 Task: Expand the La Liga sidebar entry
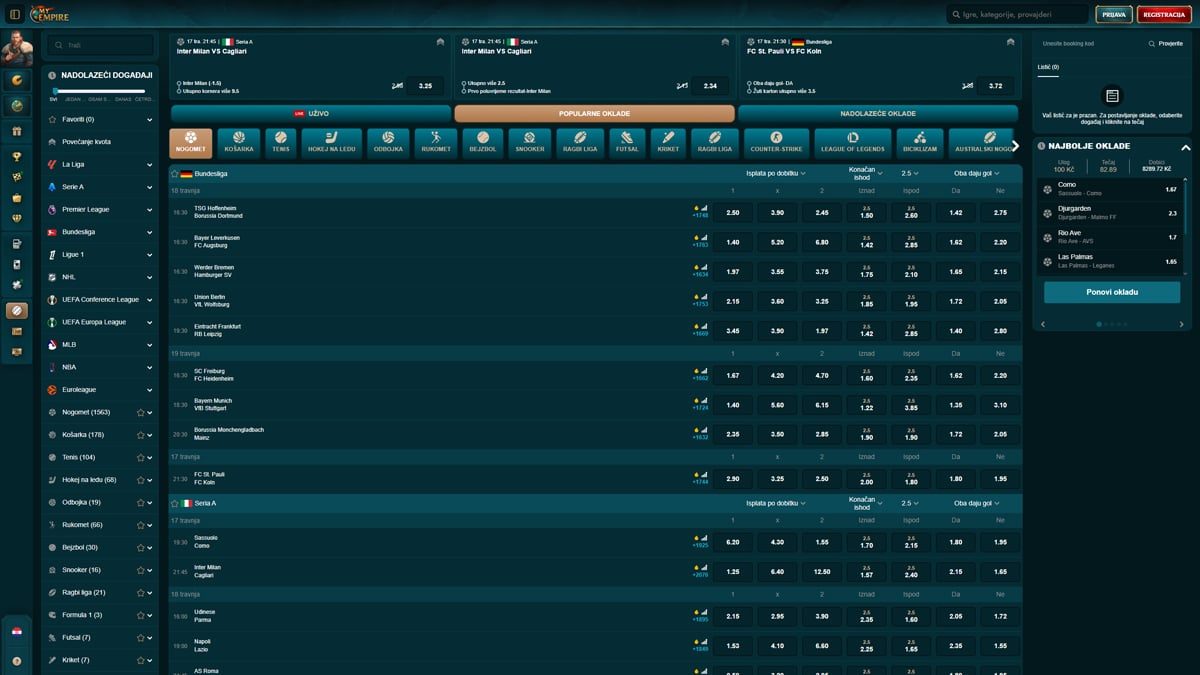(x=150, y=164)
